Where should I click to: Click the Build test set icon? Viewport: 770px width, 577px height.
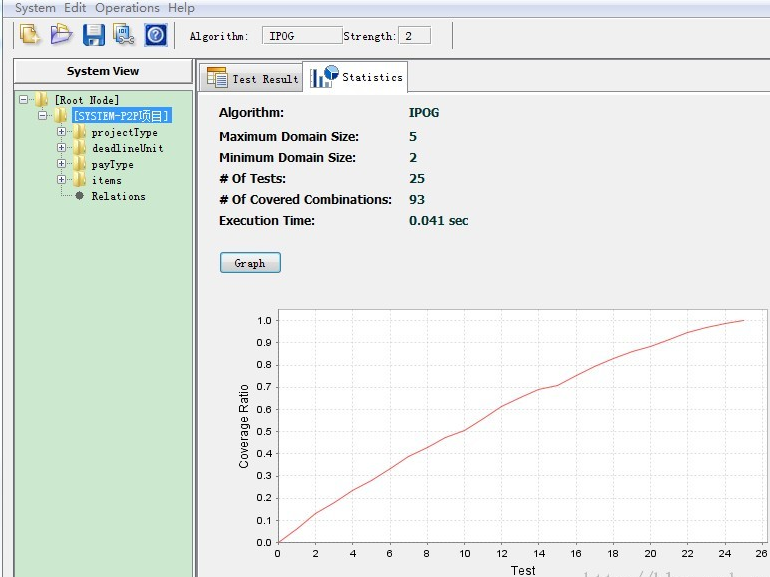124,35
